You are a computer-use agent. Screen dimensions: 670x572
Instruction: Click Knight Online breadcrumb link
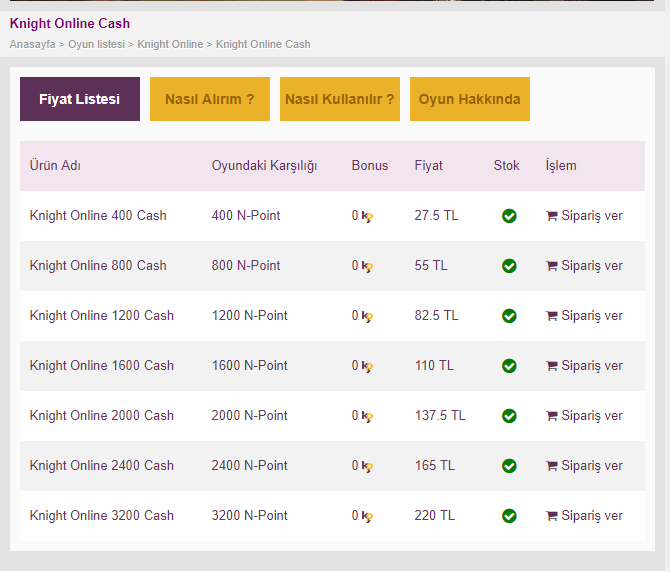tap(170, 44)
